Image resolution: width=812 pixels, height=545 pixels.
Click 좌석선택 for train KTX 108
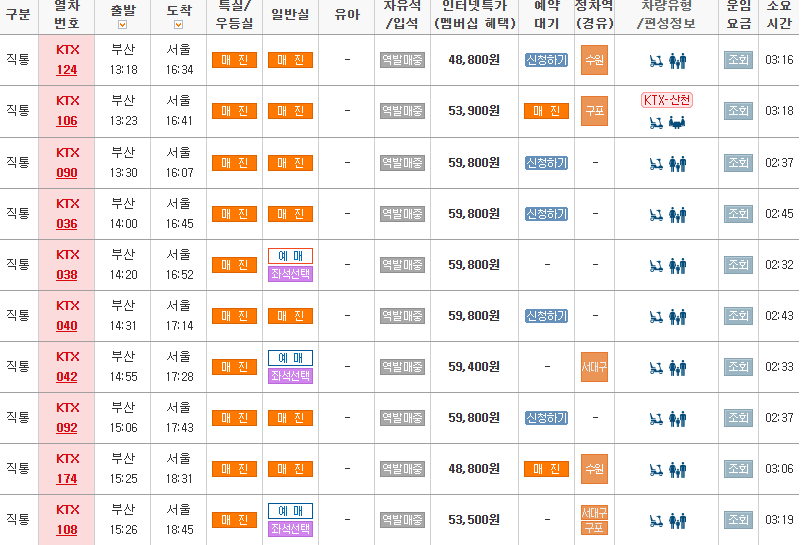click(x=291, y=529)
